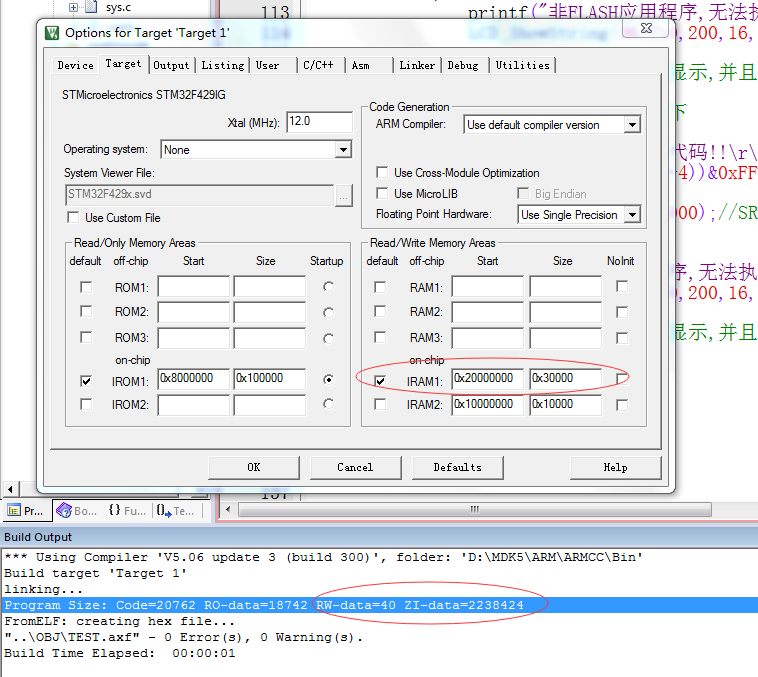Click the OK button
The width and height of the screenshot is (758, 677).
[x=254, y=468]
